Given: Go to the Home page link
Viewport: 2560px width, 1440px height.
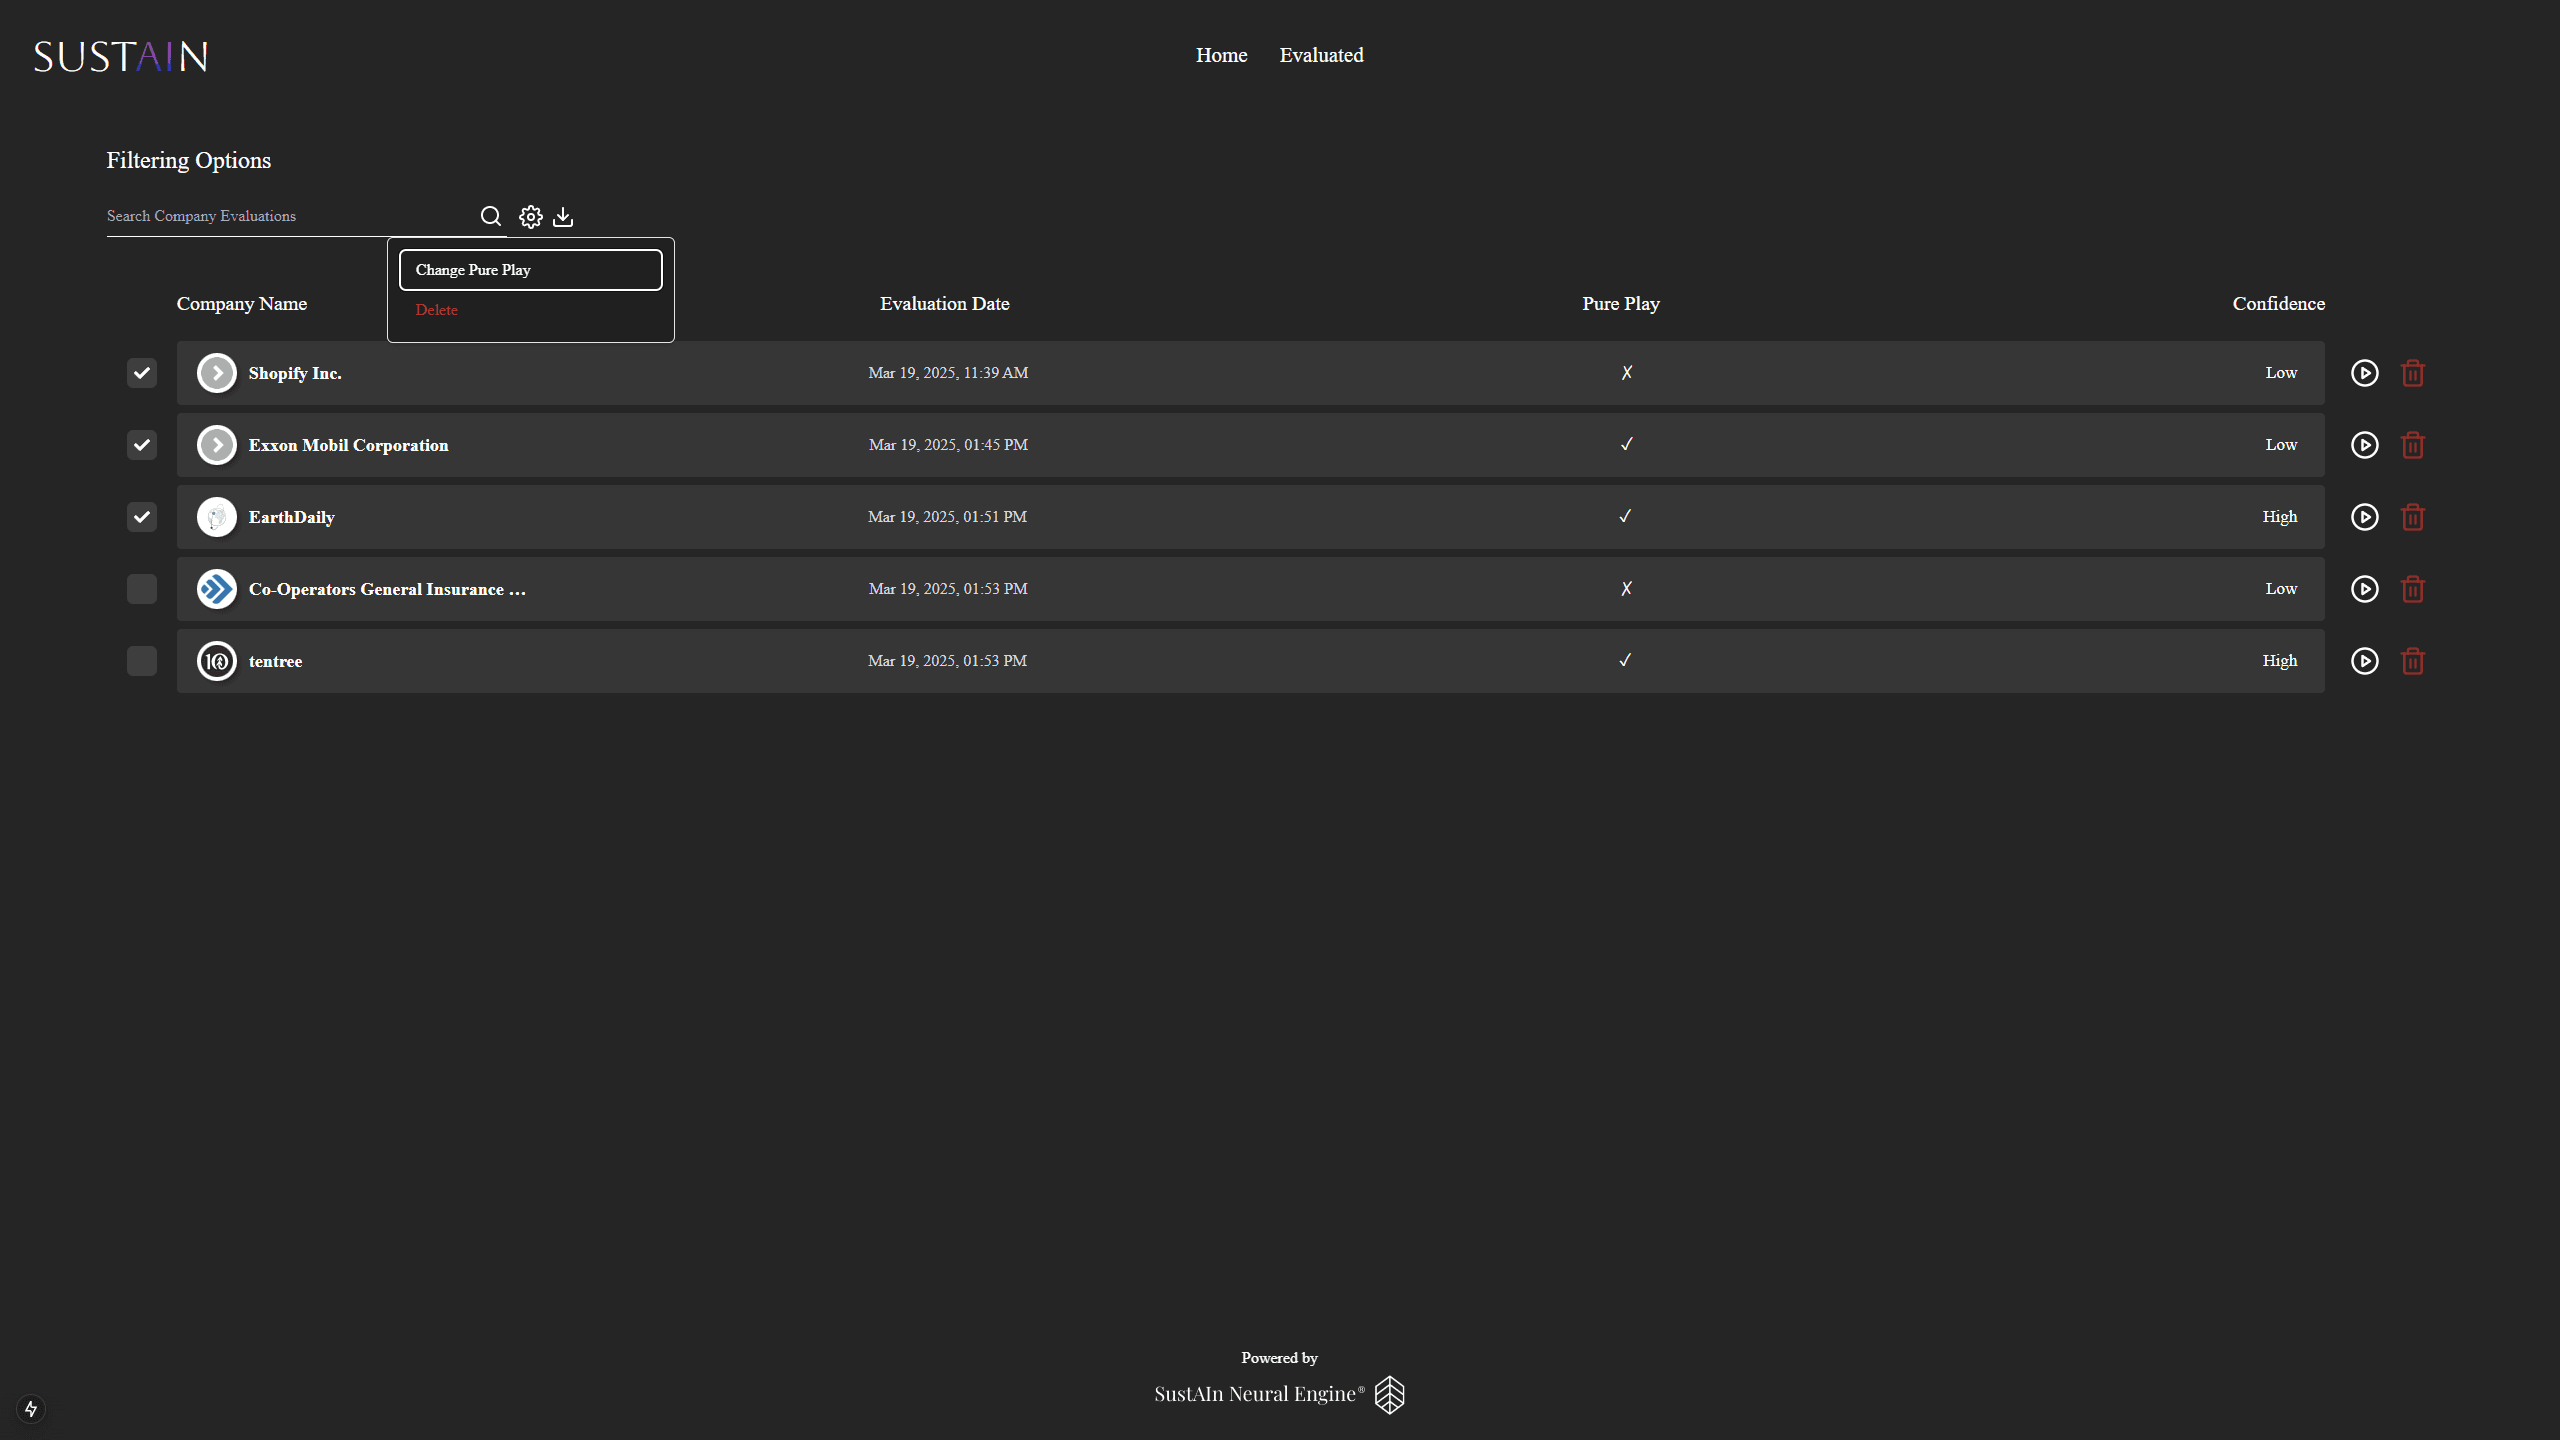Looking at the screenshot, I should click(x=1221, y=55).
